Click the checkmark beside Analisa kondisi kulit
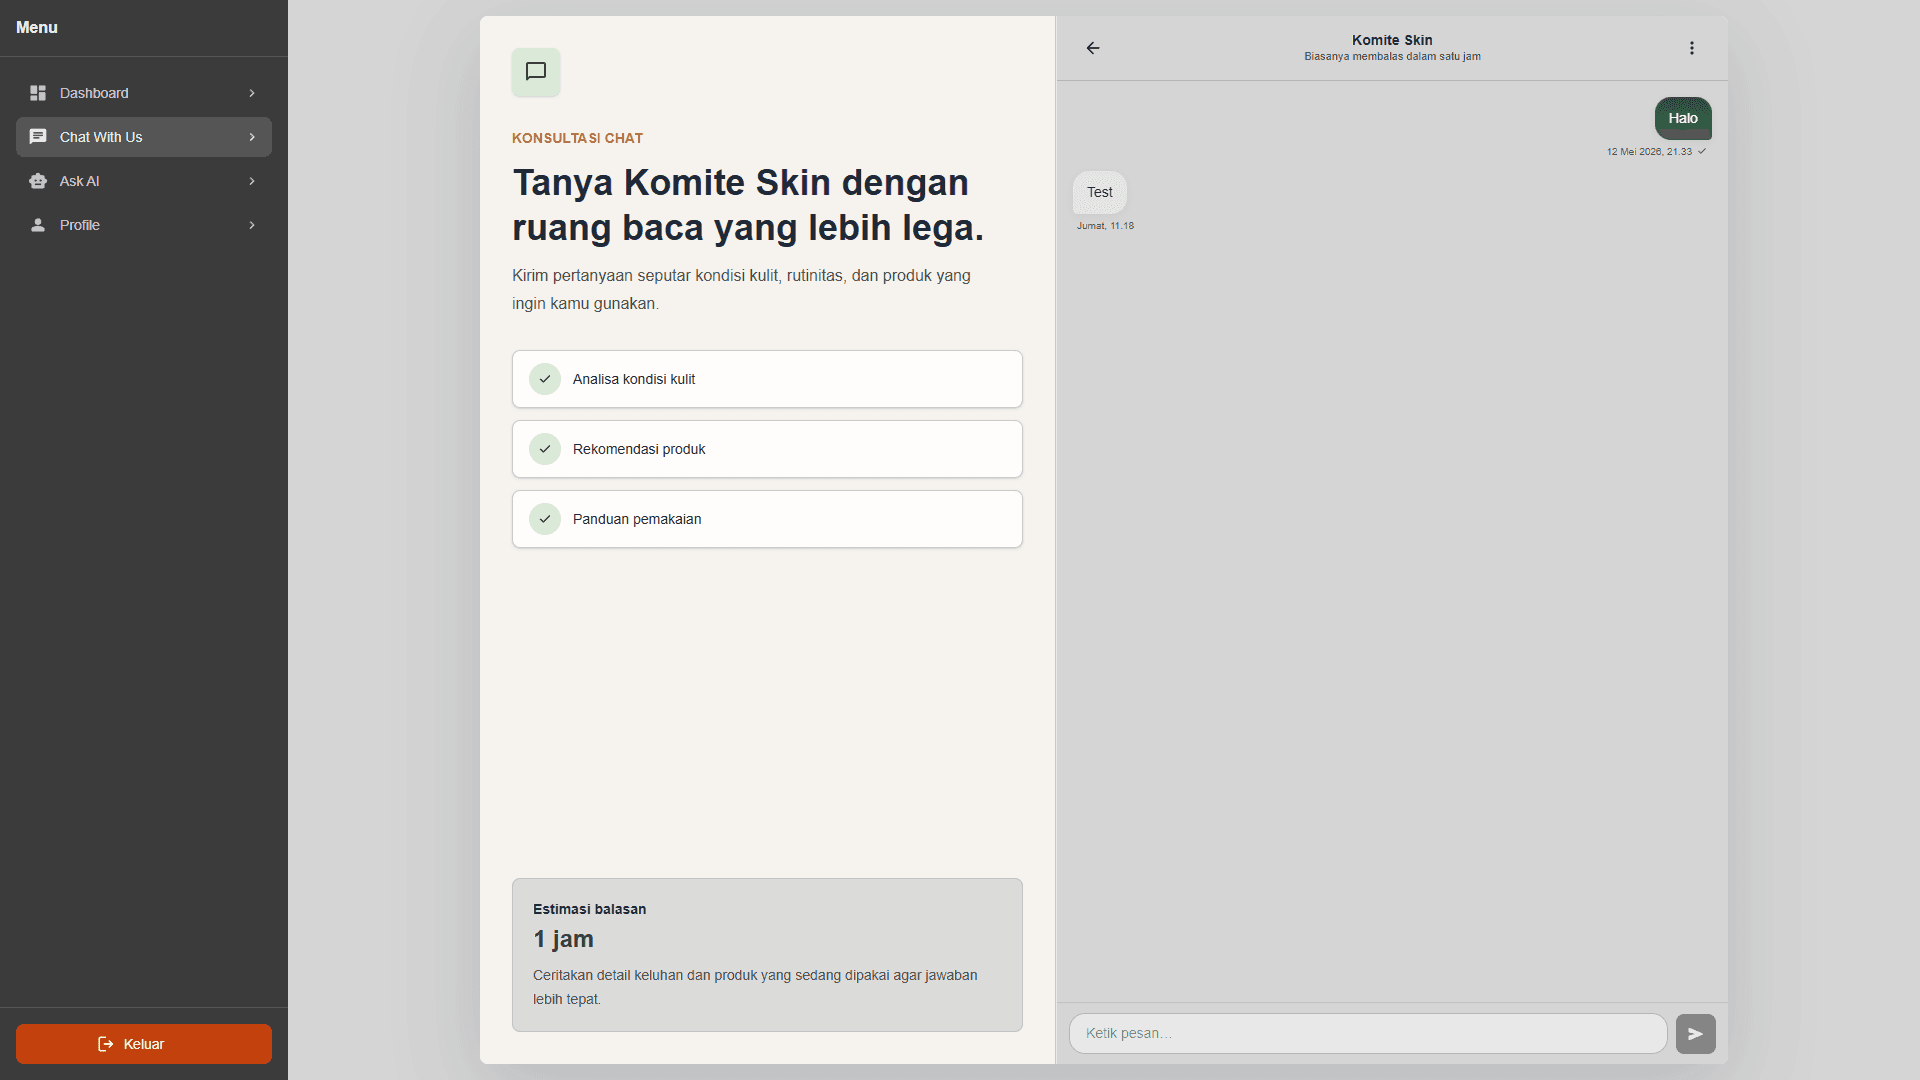This screenshot has height=1080, width=1920. (x=545, y=379)
